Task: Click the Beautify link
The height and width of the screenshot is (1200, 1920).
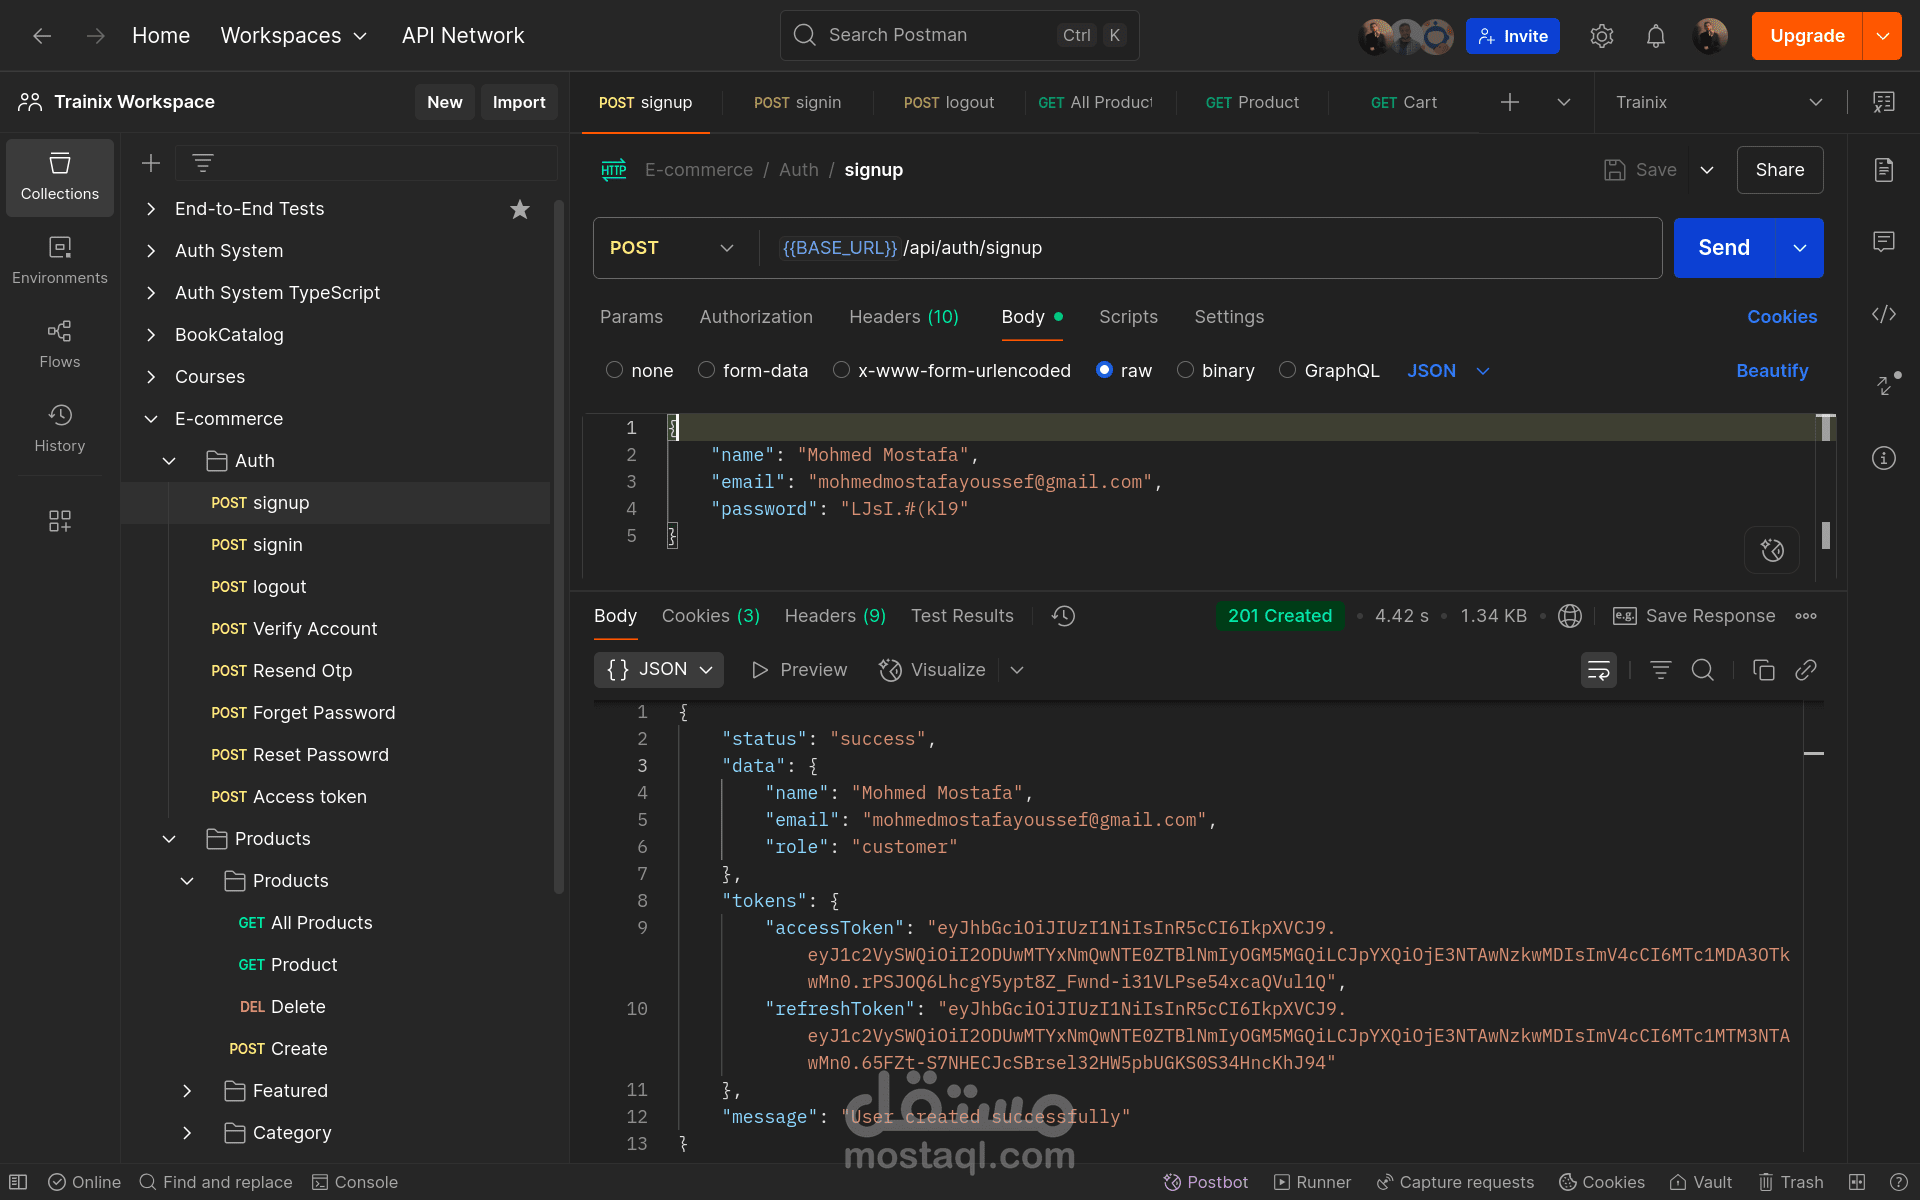Action: point(1771,371)
